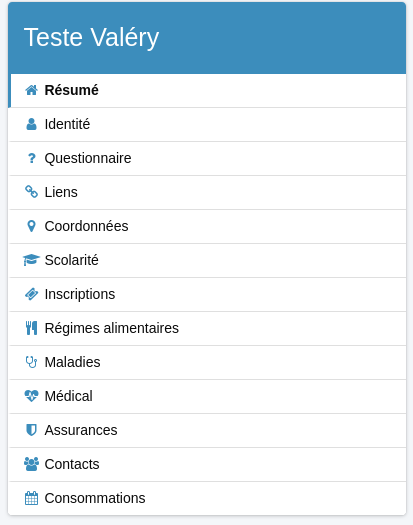Click the person icon for Identité

point(31,124)
